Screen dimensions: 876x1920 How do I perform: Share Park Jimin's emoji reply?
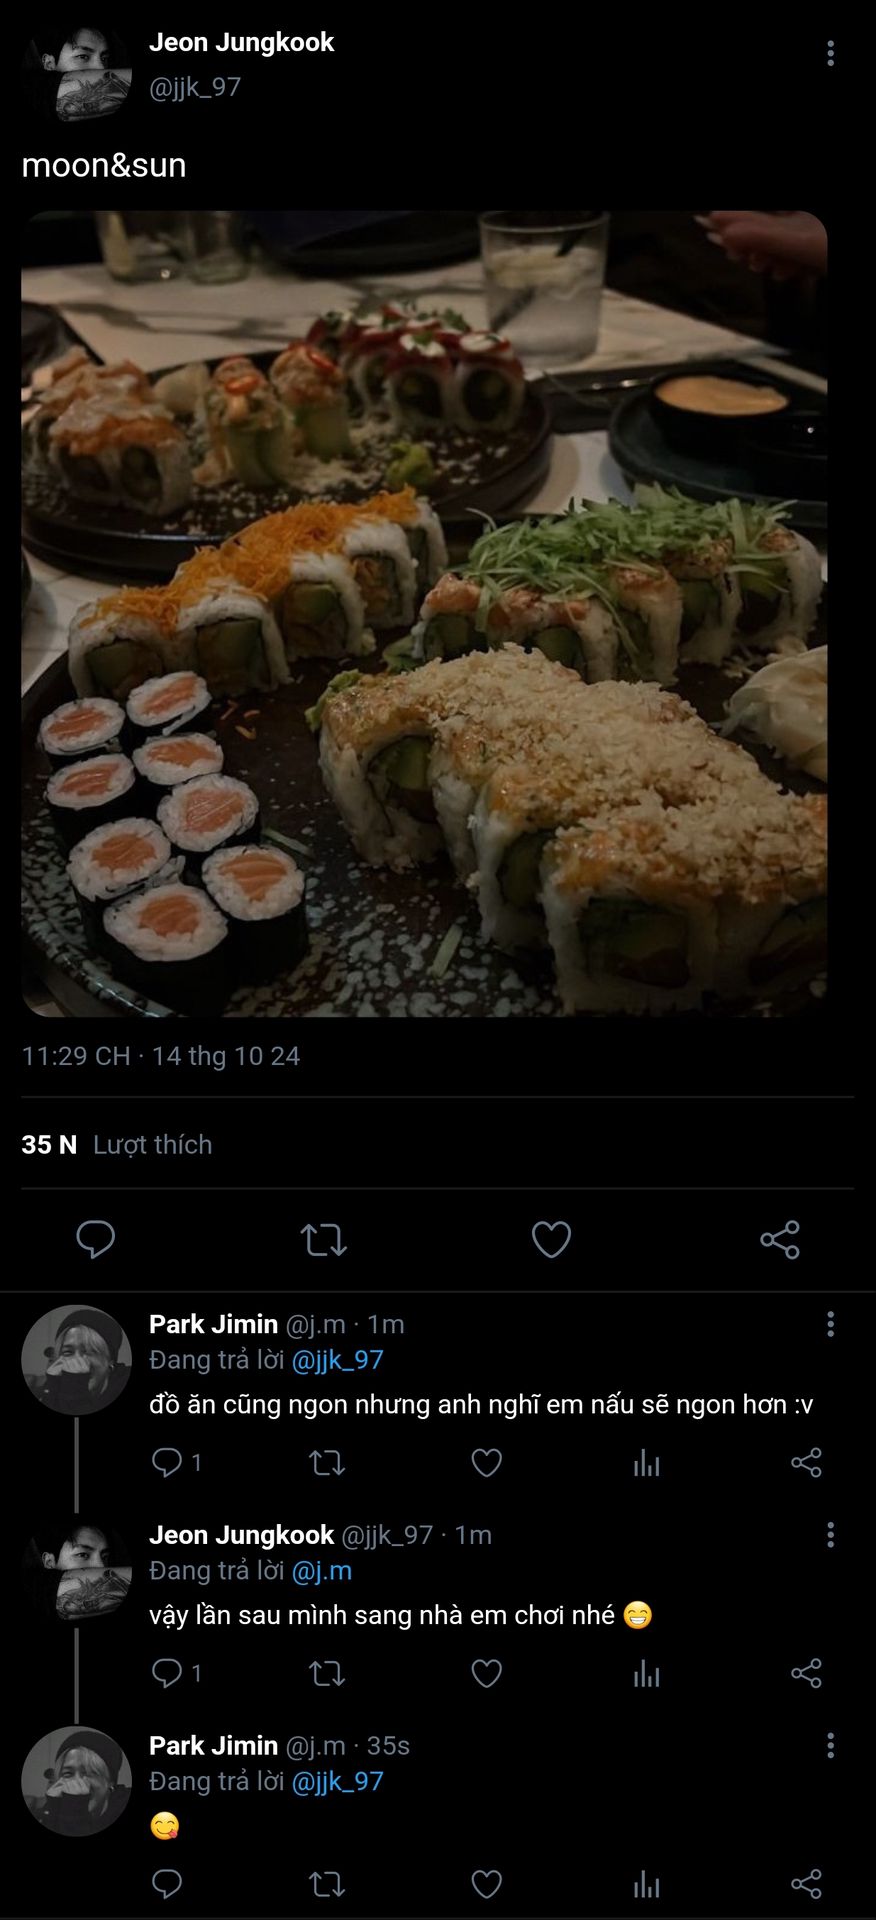[806, 1884]
